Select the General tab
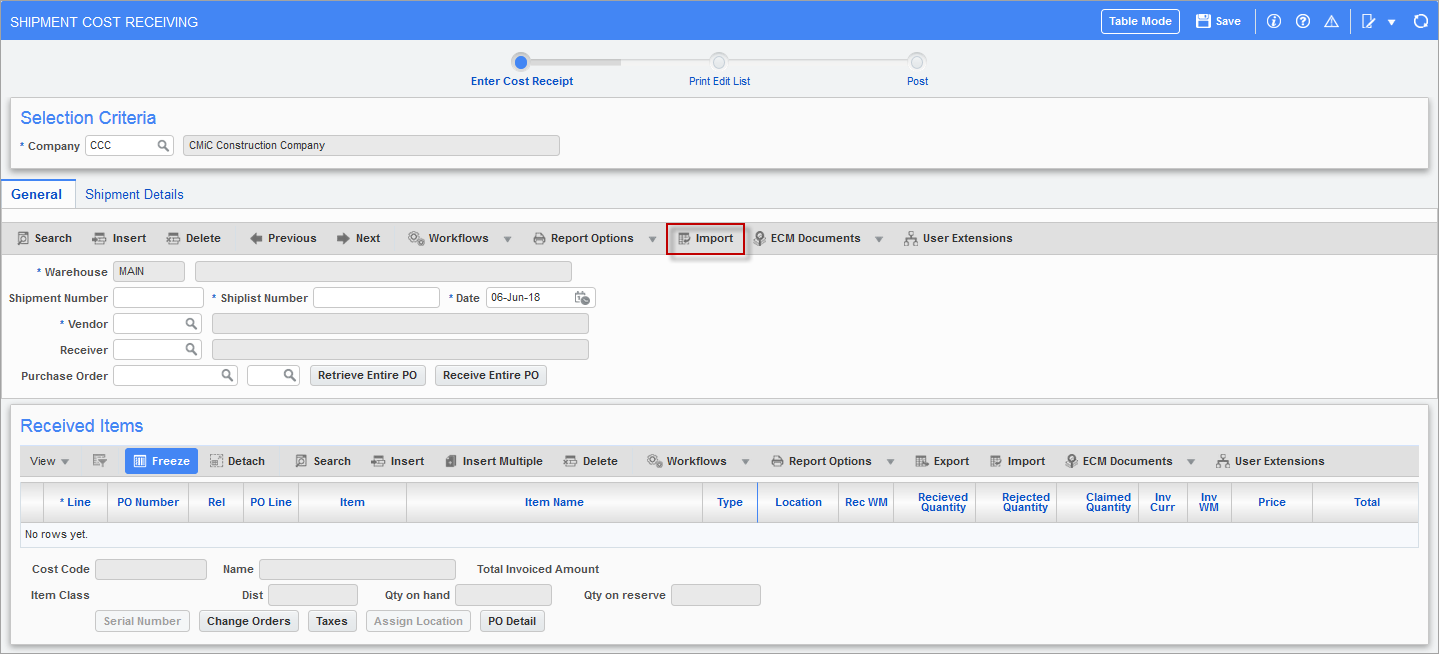The height and width of the screenshot is (654, 1439). (x=37, y=195)
